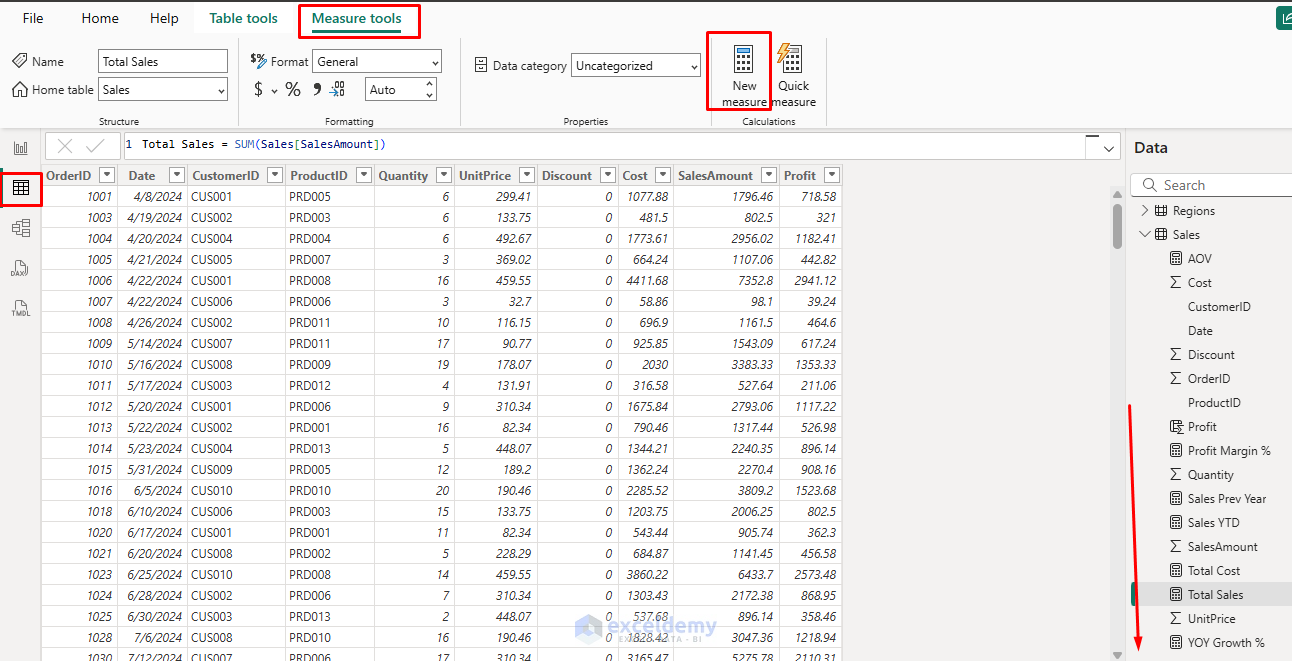Open Model view from the left sidebar
1292x661 pixels.
click(x=20, y=227)
